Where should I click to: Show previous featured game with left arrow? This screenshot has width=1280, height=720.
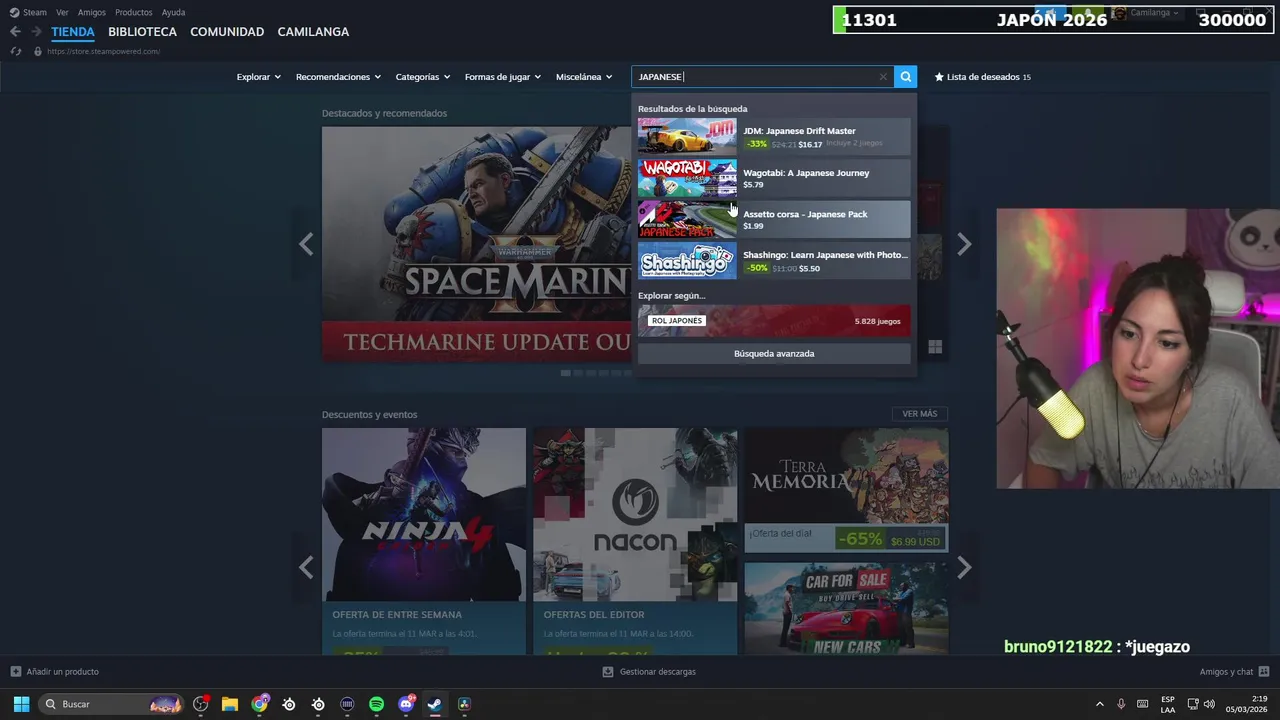coord(306,244)
